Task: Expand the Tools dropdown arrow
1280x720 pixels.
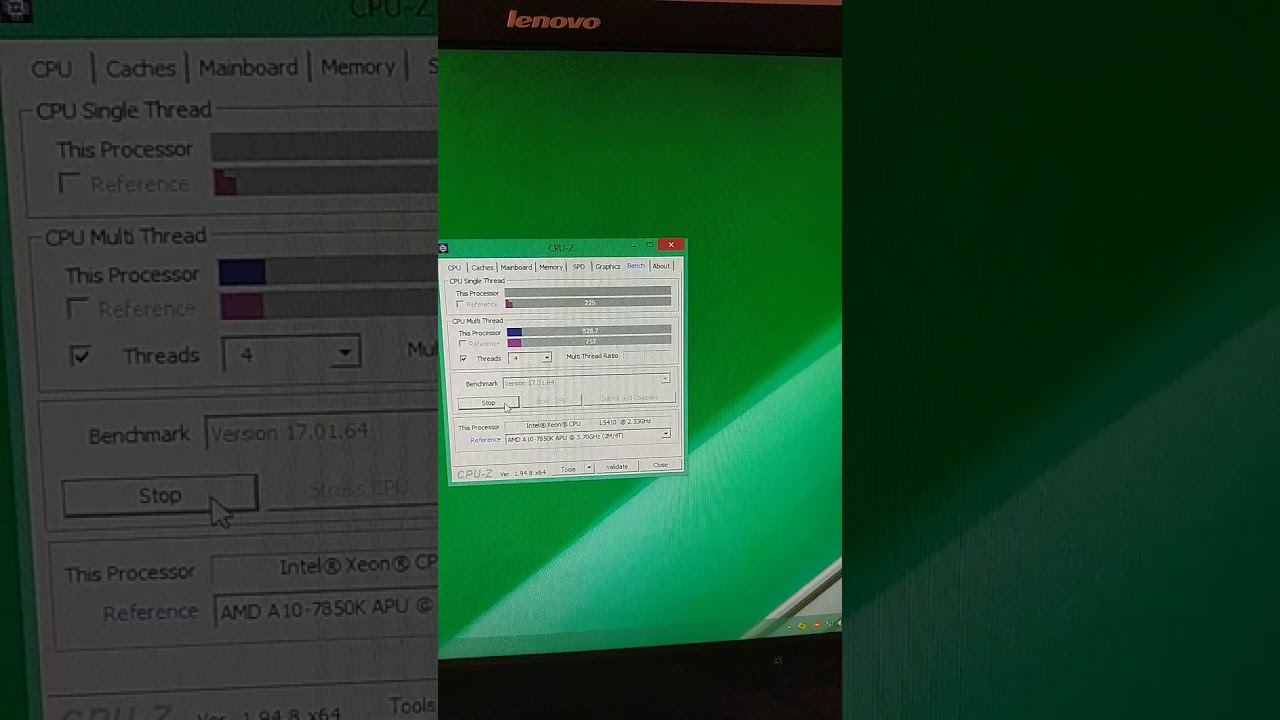Action: tap(589, 468)
